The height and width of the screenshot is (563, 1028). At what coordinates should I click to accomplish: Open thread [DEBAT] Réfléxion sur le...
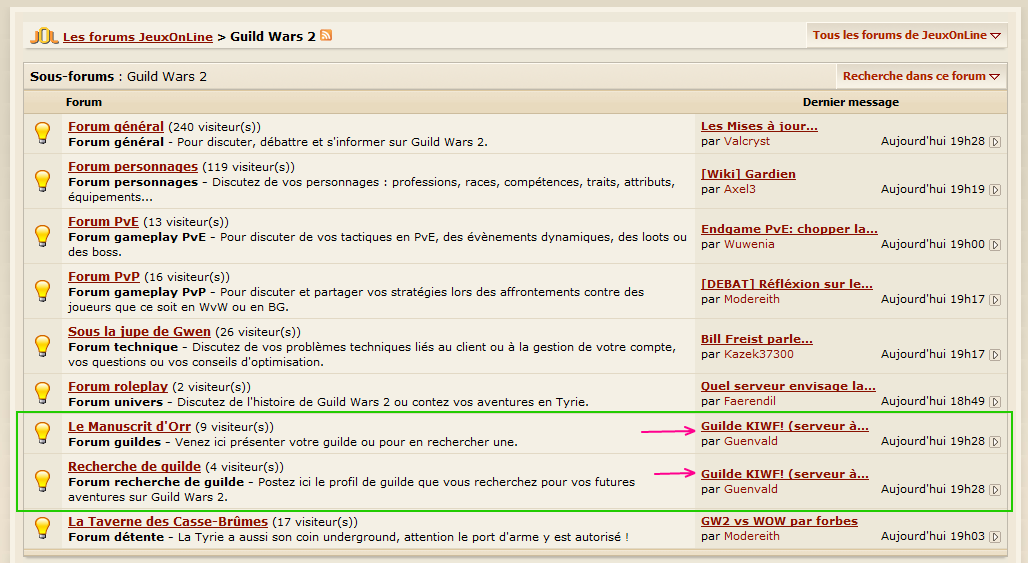click(x=787, y=284)
